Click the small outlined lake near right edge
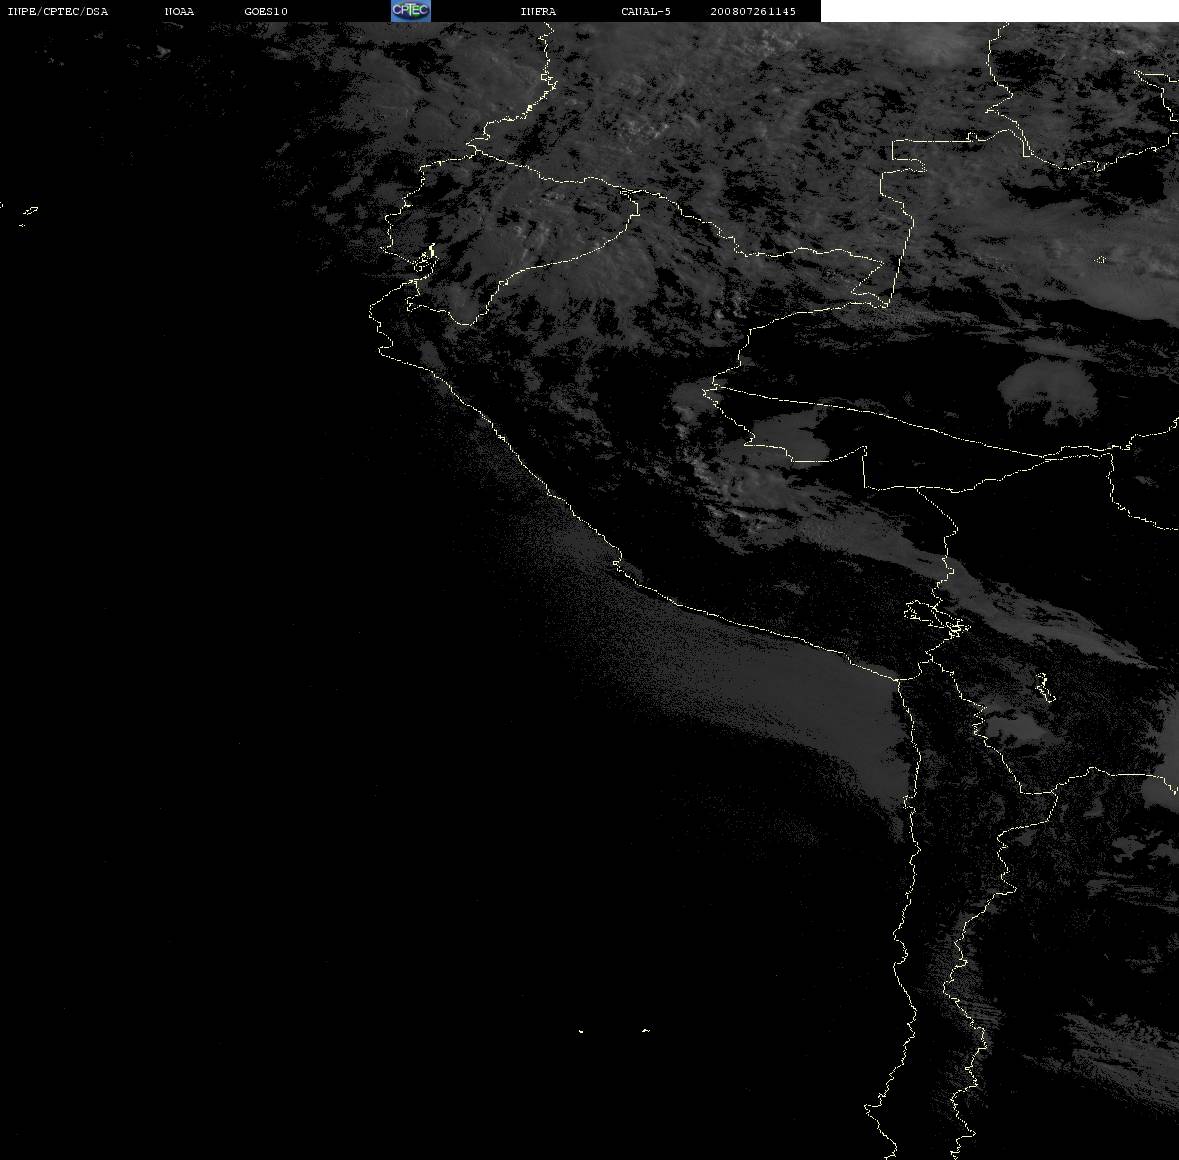The height and width of the screenshot is (1160, 1179). pyautogui.click(x=1100, y=260)
